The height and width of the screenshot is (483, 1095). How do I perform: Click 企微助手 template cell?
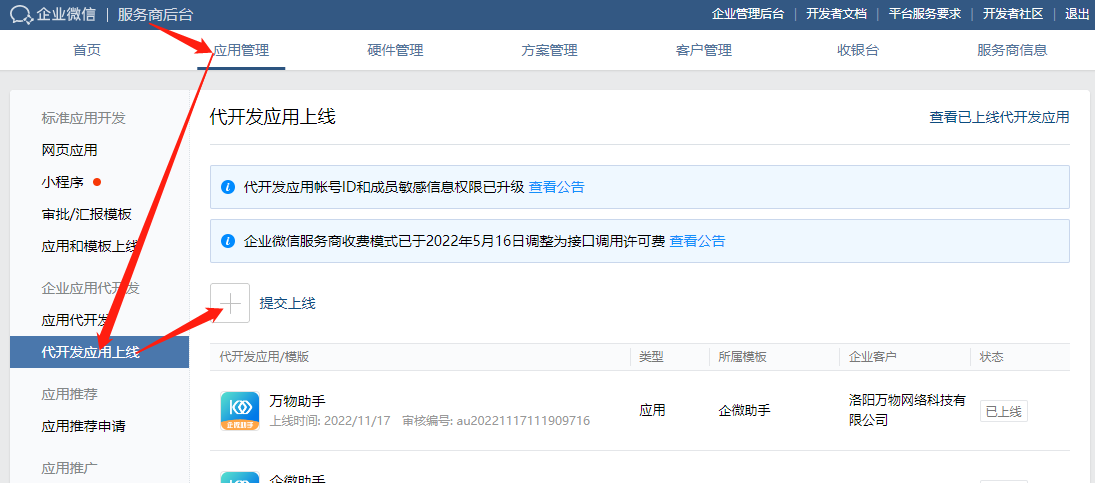coord(744,410)
